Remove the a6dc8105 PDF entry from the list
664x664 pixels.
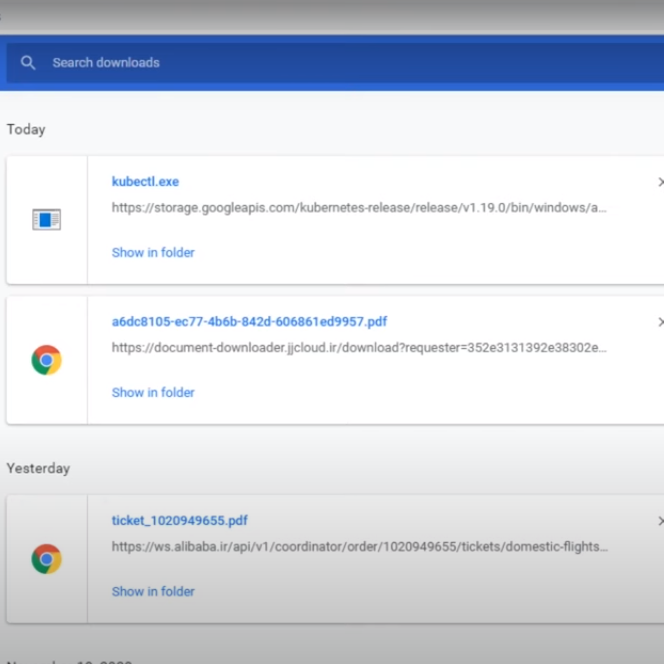coord(659,322)
